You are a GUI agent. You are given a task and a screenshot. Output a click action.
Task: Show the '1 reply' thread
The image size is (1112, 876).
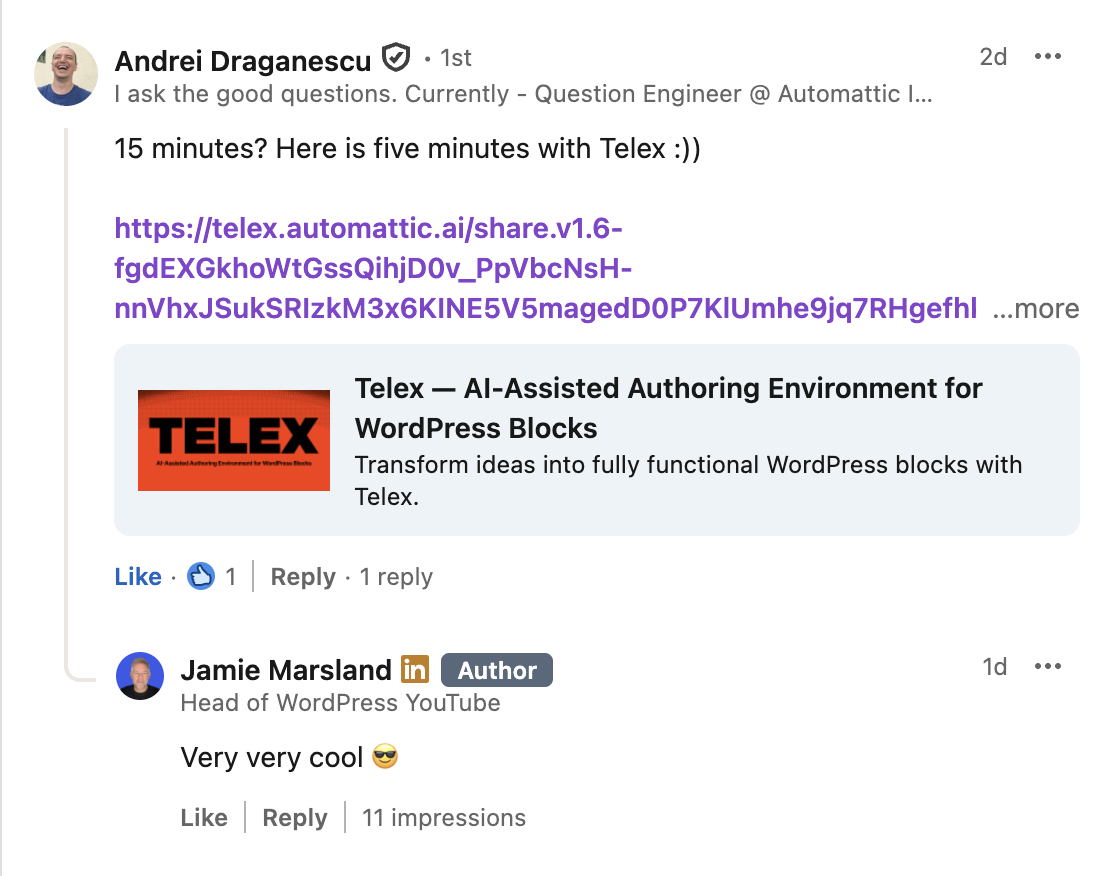396,577
